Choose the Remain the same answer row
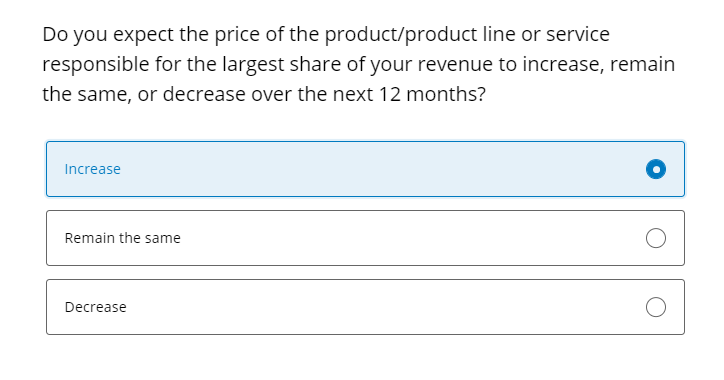The height and width of the screenshot is (380, 724). pyautogui.click(x=365, y=238)
